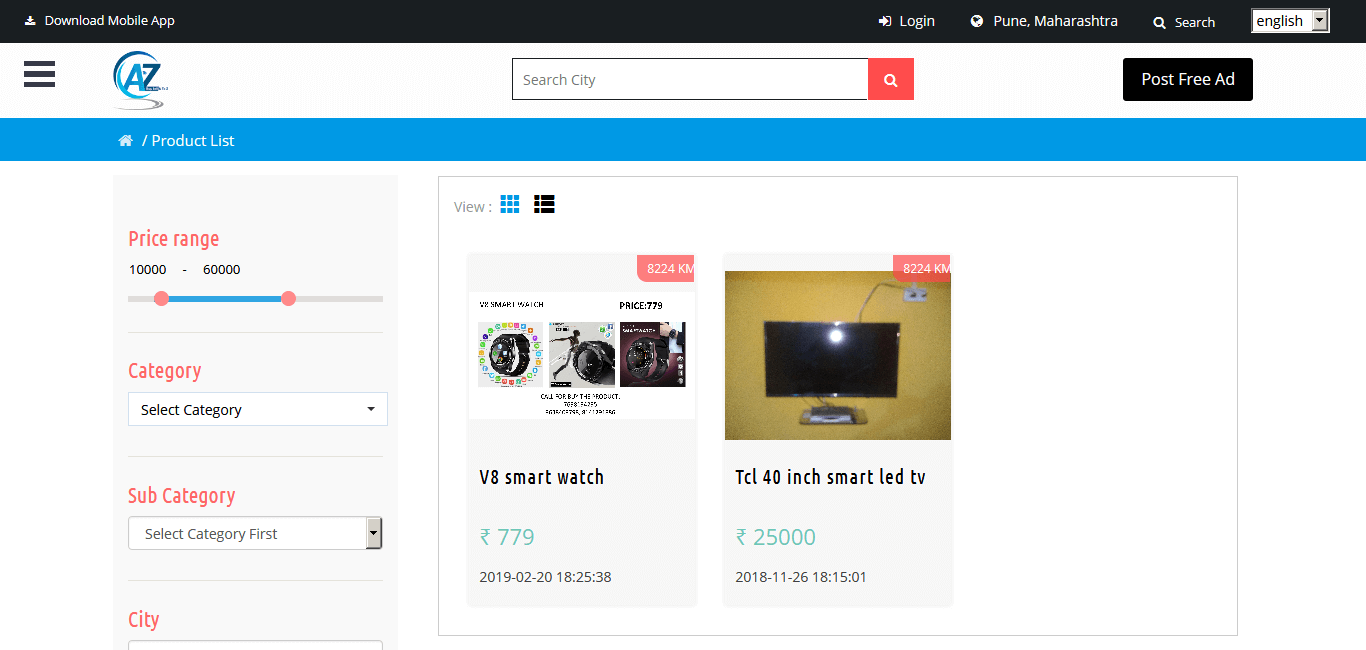Click the login arrow icon
The height and width of the screenshot is (650, 1366).
click(x=885, y=21)
